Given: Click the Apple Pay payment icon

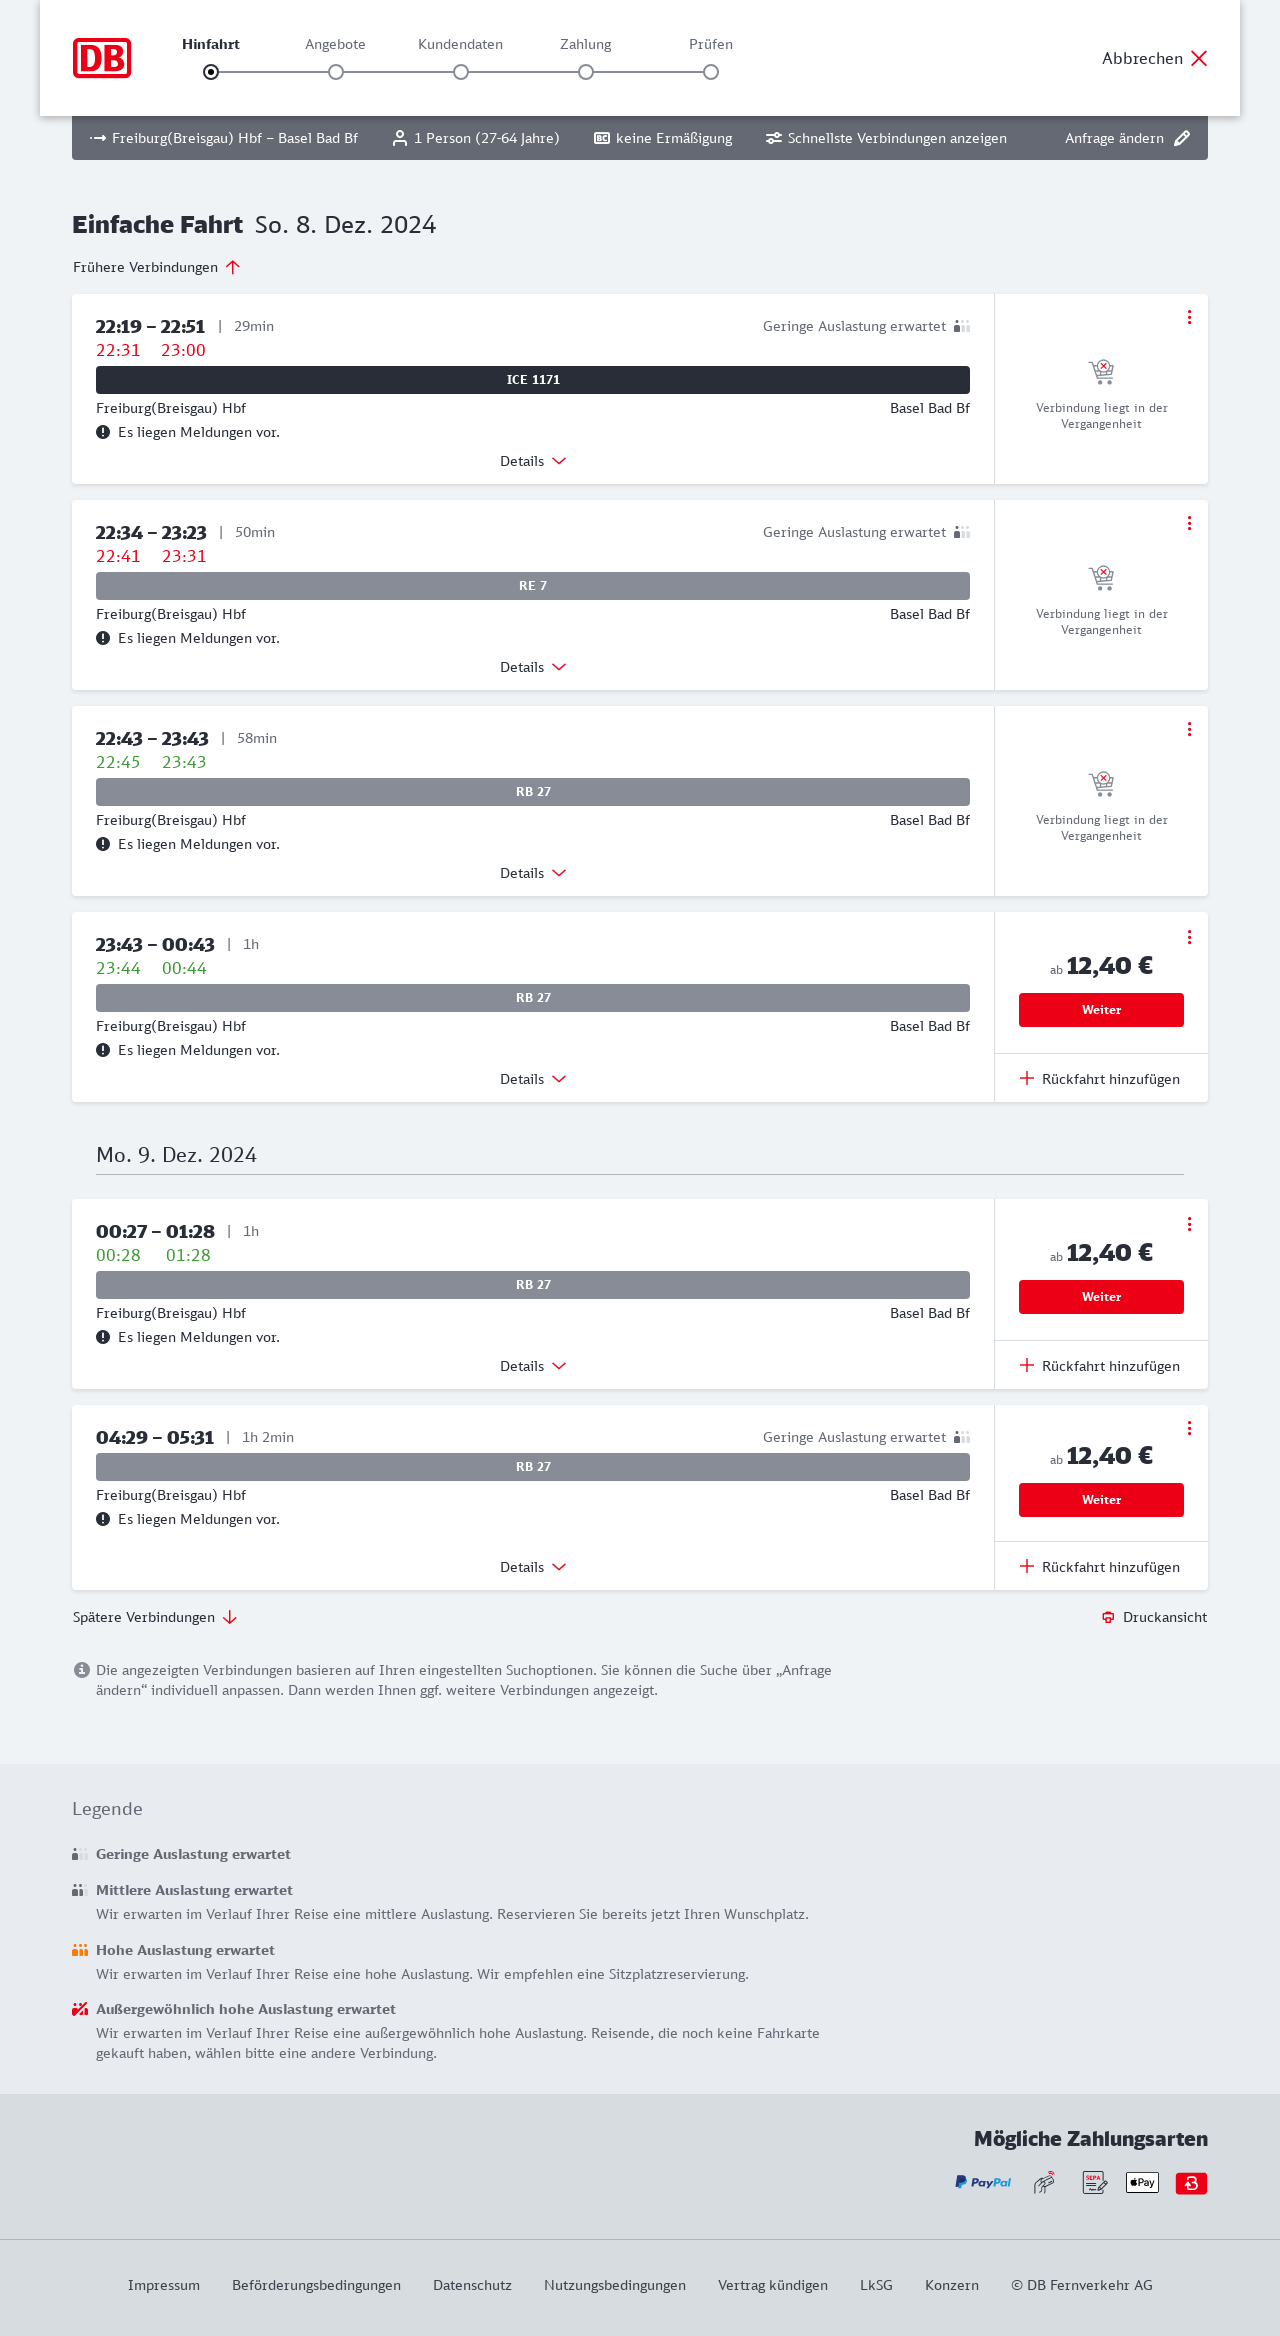Looking at the screenshot, I should pyautogui.click(x=1142, y=2182).
